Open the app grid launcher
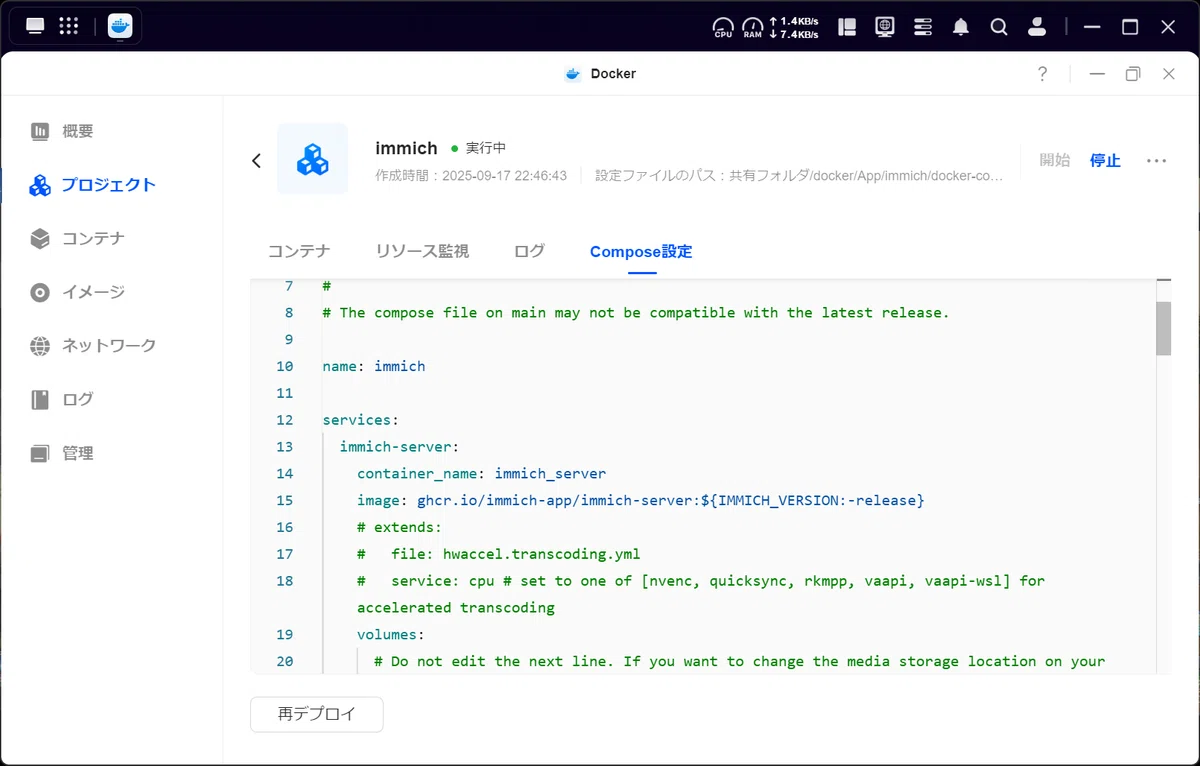 pos(69,26)
